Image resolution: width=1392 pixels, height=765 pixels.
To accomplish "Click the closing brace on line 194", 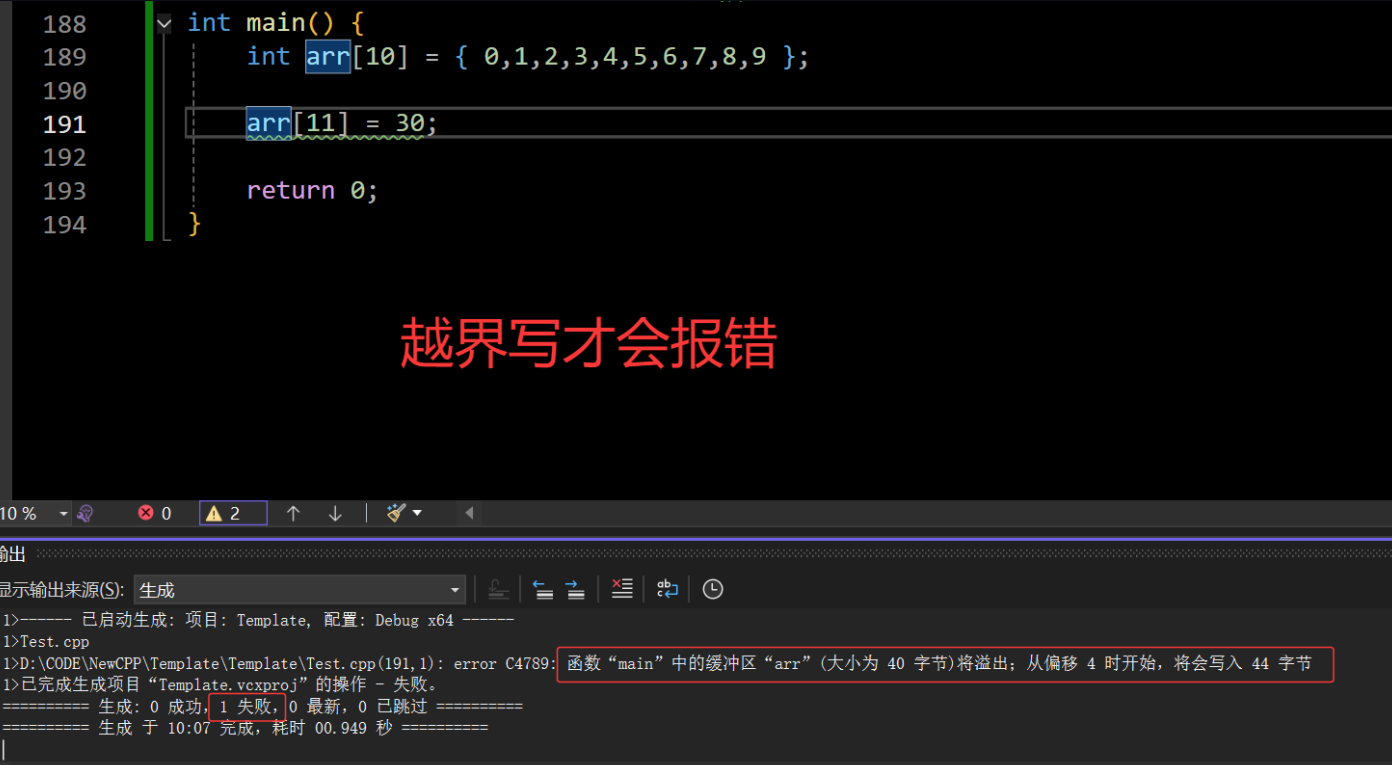I will pyautogui.click(x=195, y=224).
